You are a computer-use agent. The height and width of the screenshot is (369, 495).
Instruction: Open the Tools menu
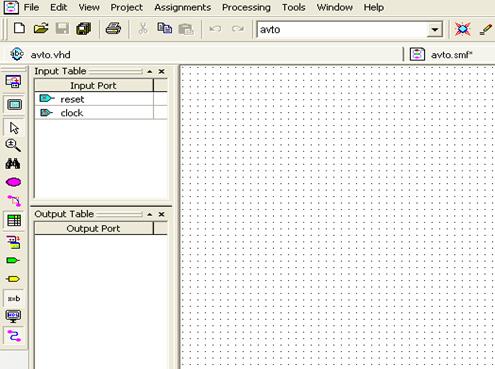click(x=293, y=7)
